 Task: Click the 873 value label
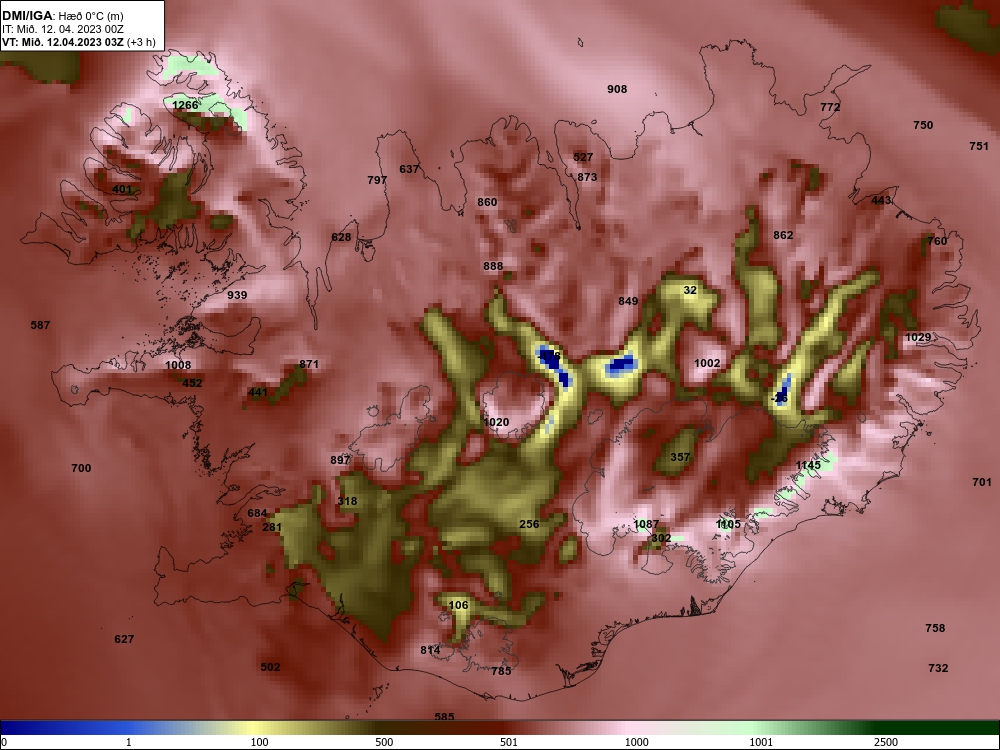[587, 177]
